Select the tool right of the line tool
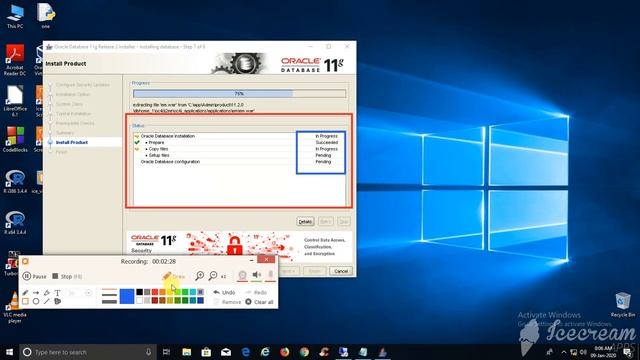Viewport: 640px width, 360px height. click(58, 301)
